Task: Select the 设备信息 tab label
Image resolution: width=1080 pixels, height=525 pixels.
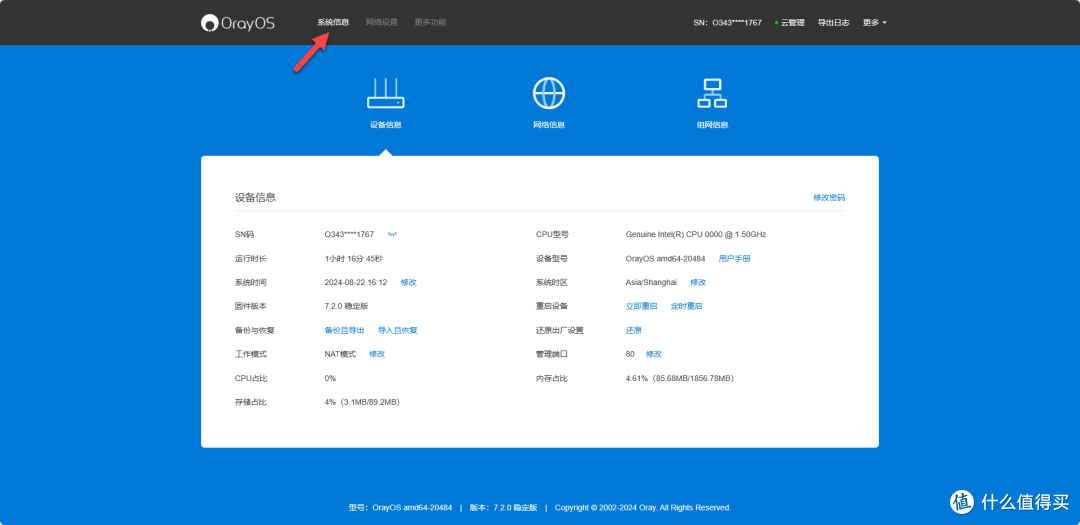Action: click(386, 125)
